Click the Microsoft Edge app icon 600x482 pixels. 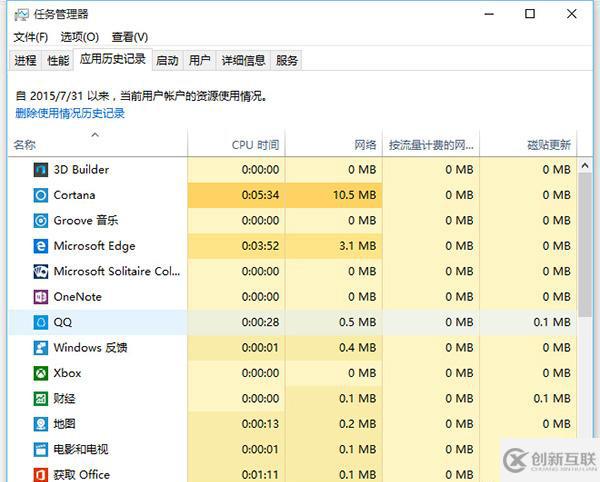pyautogui.click(x=41, y=246)
